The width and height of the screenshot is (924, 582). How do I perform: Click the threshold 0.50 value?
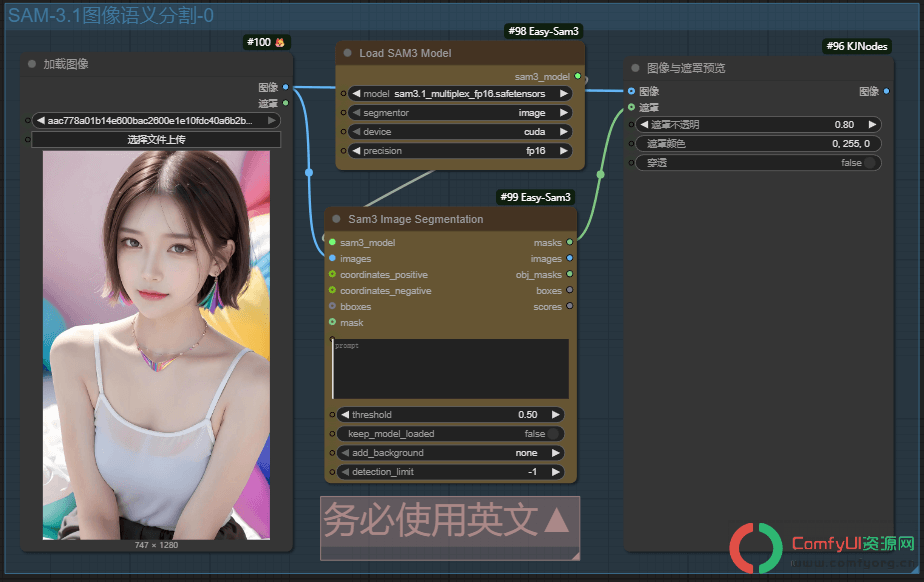pyautogui.click(x=527, y=415)
